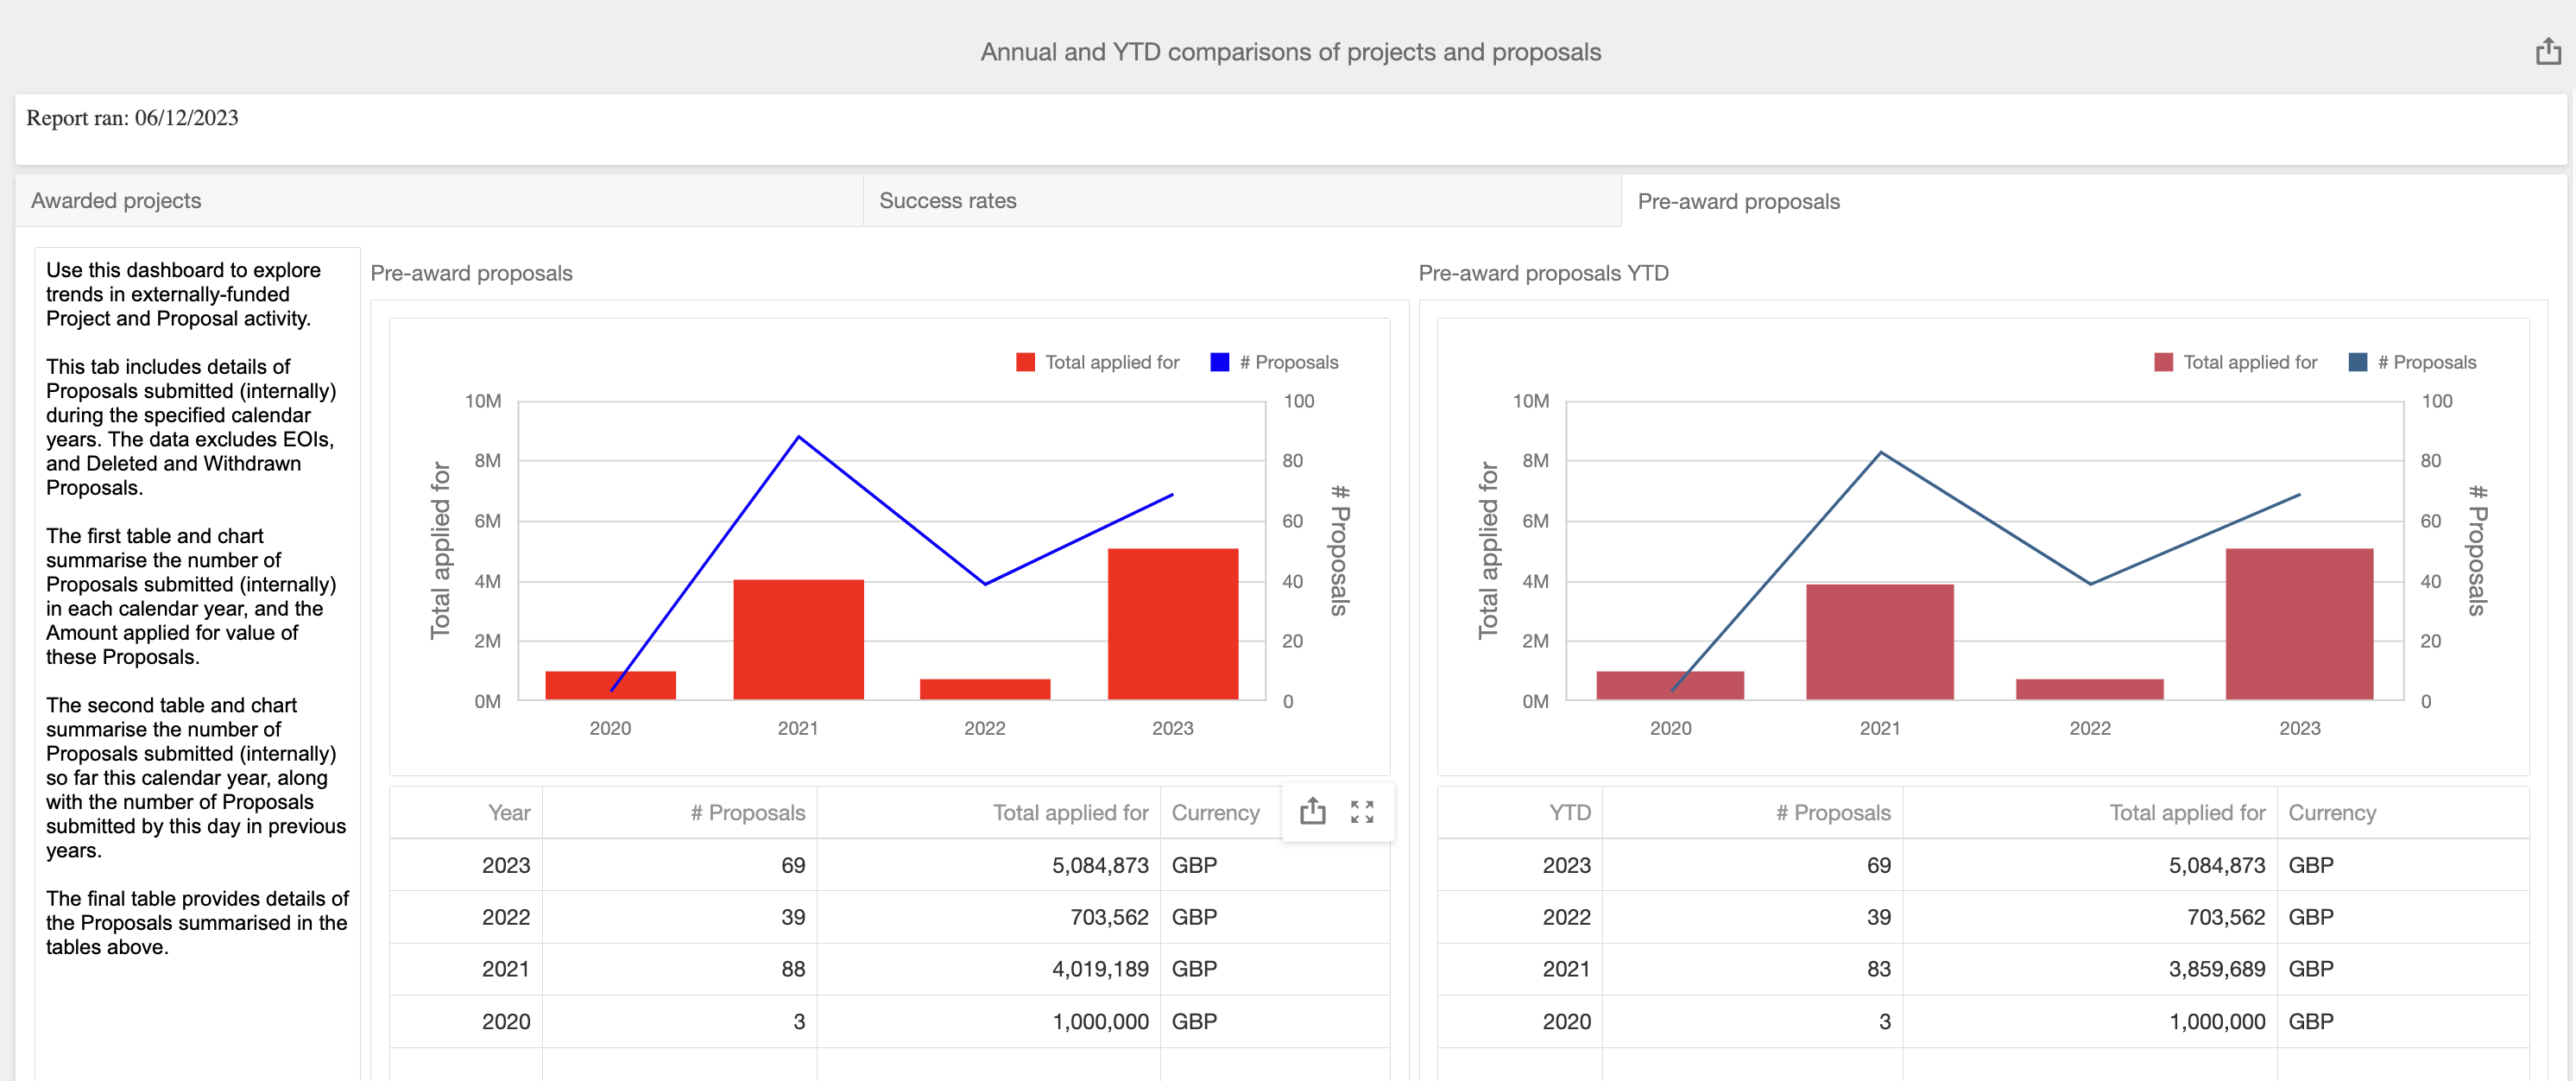Click the 2021 bar in YTD chart

coord(1879,641)
